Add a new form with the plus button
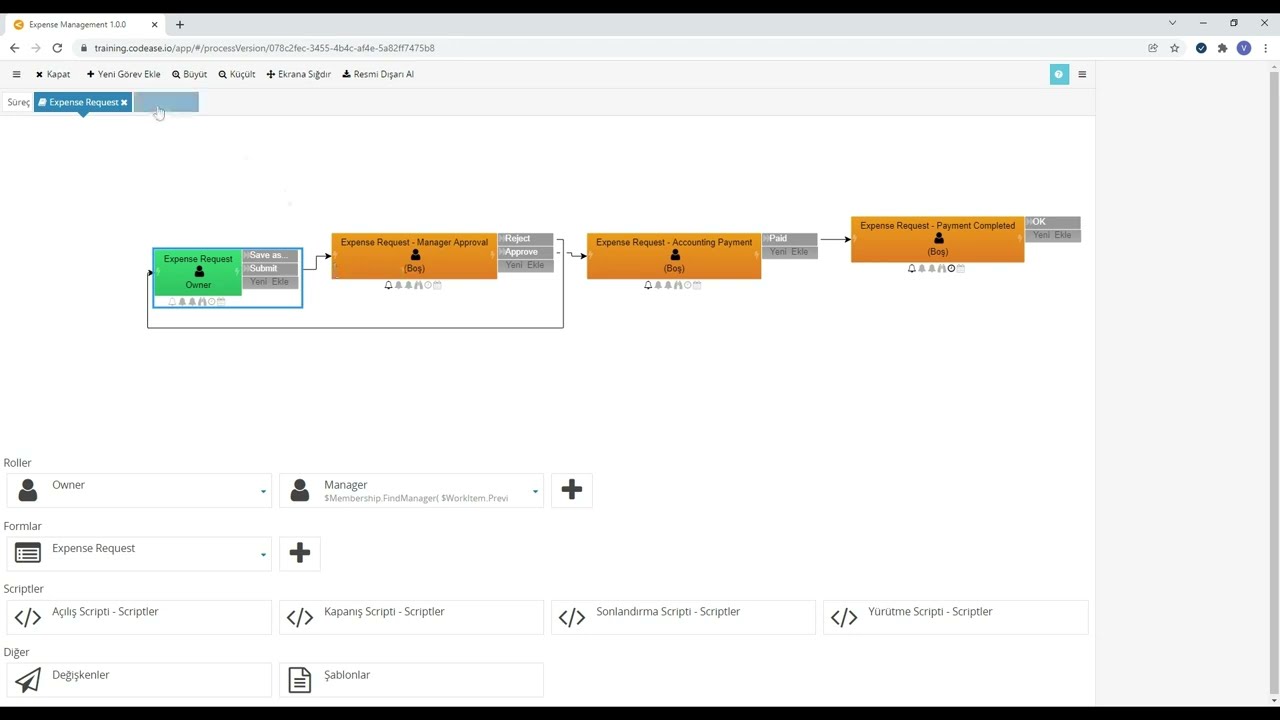1280x720 pixels. coord(300,552)
